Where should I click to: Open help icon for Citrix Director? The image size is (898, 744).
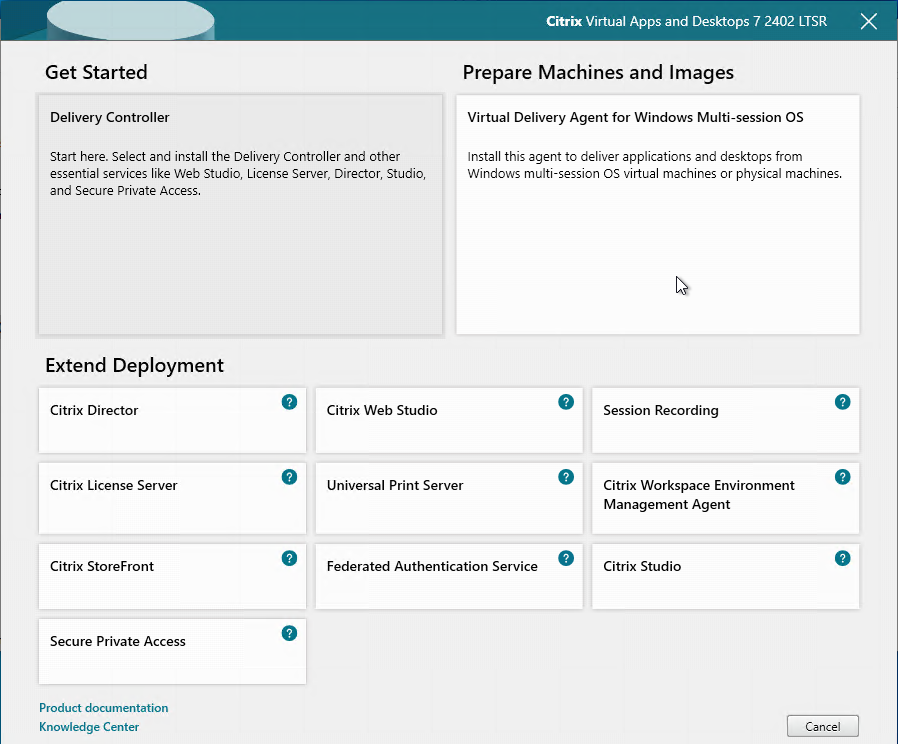coord(289,402)
